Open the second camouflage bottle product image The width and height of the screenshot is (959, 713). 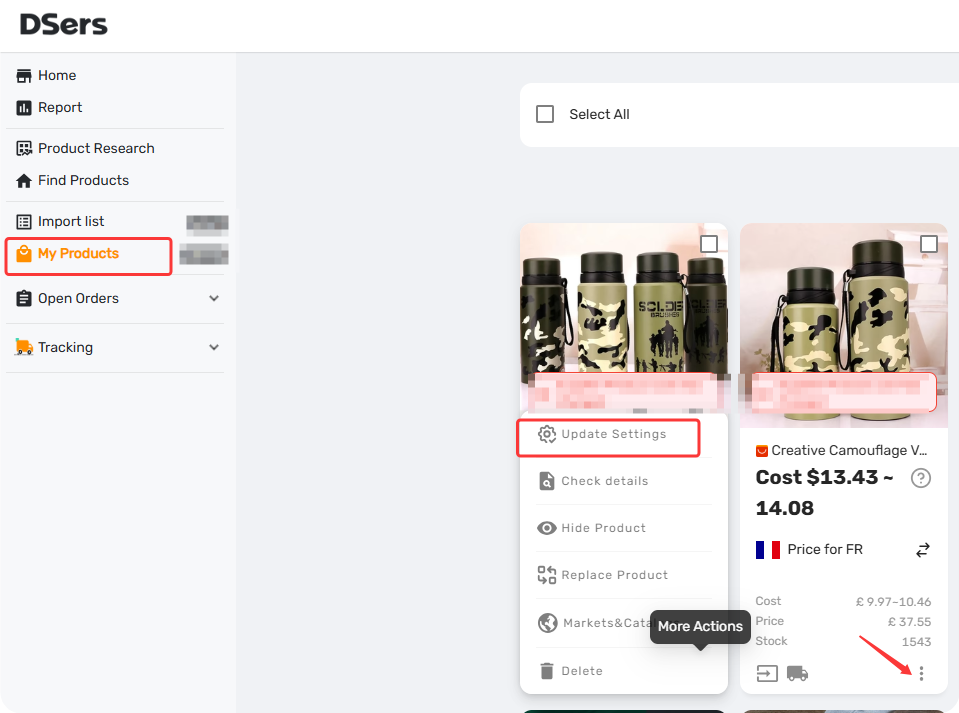pyautogui.click(x=843, y=325)
